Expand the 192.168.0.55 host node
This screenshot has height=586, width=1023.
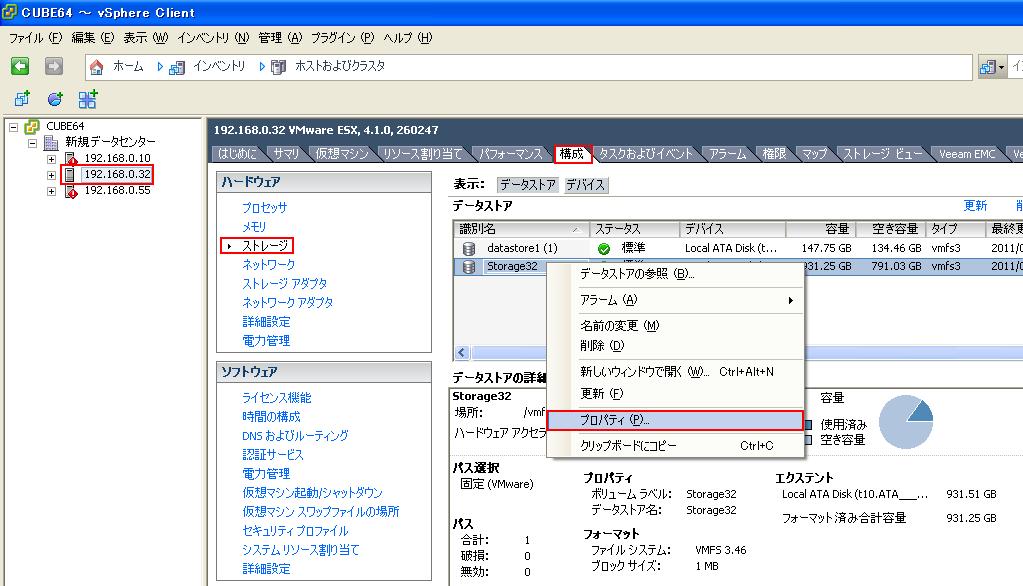(x=51, y=191)
